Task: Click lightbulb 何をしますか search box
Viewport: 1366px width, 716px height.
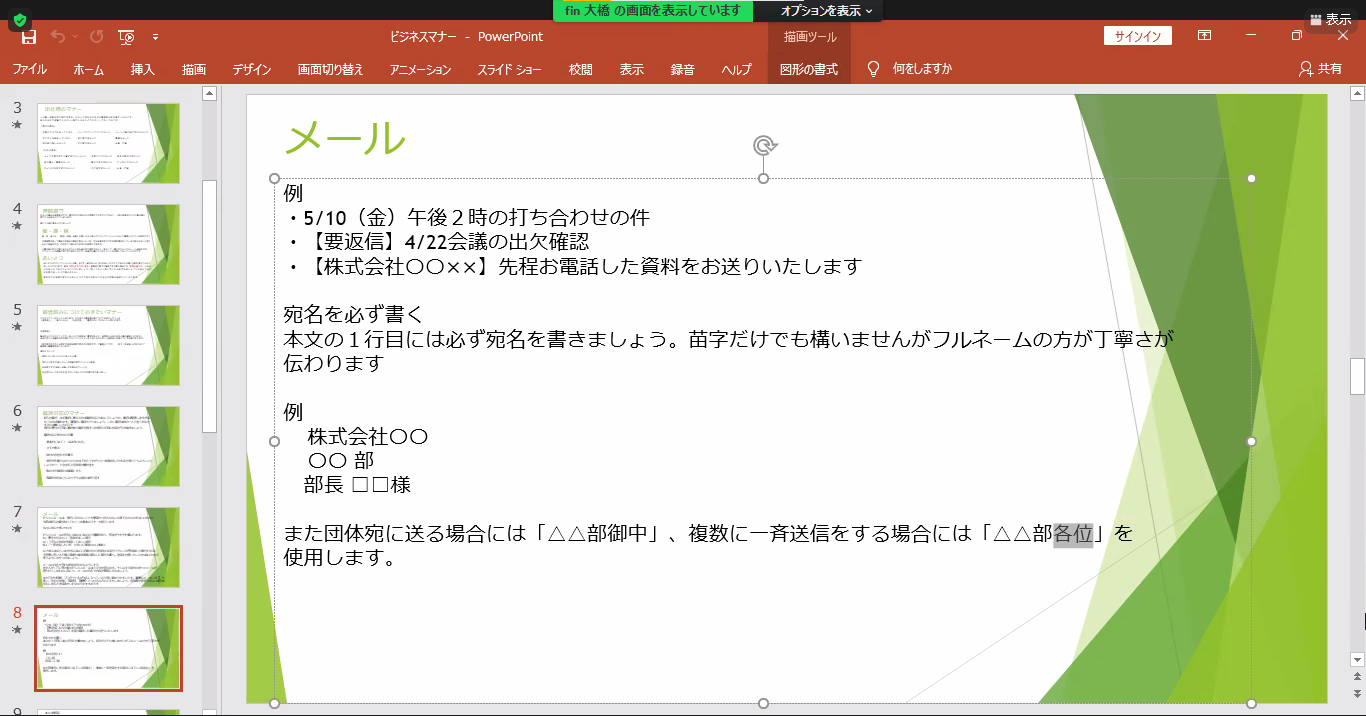Action: point(909,69)
